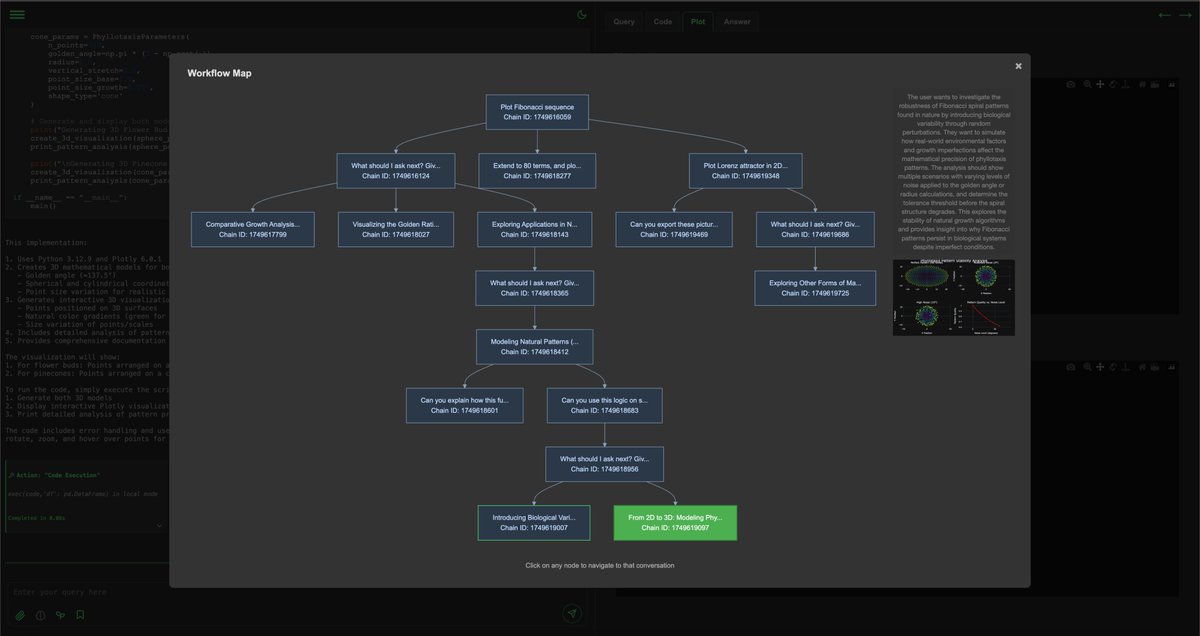Screen dimensions: 1200x636
Task: Open the green hamburger menu
Action: coord(17,15)
